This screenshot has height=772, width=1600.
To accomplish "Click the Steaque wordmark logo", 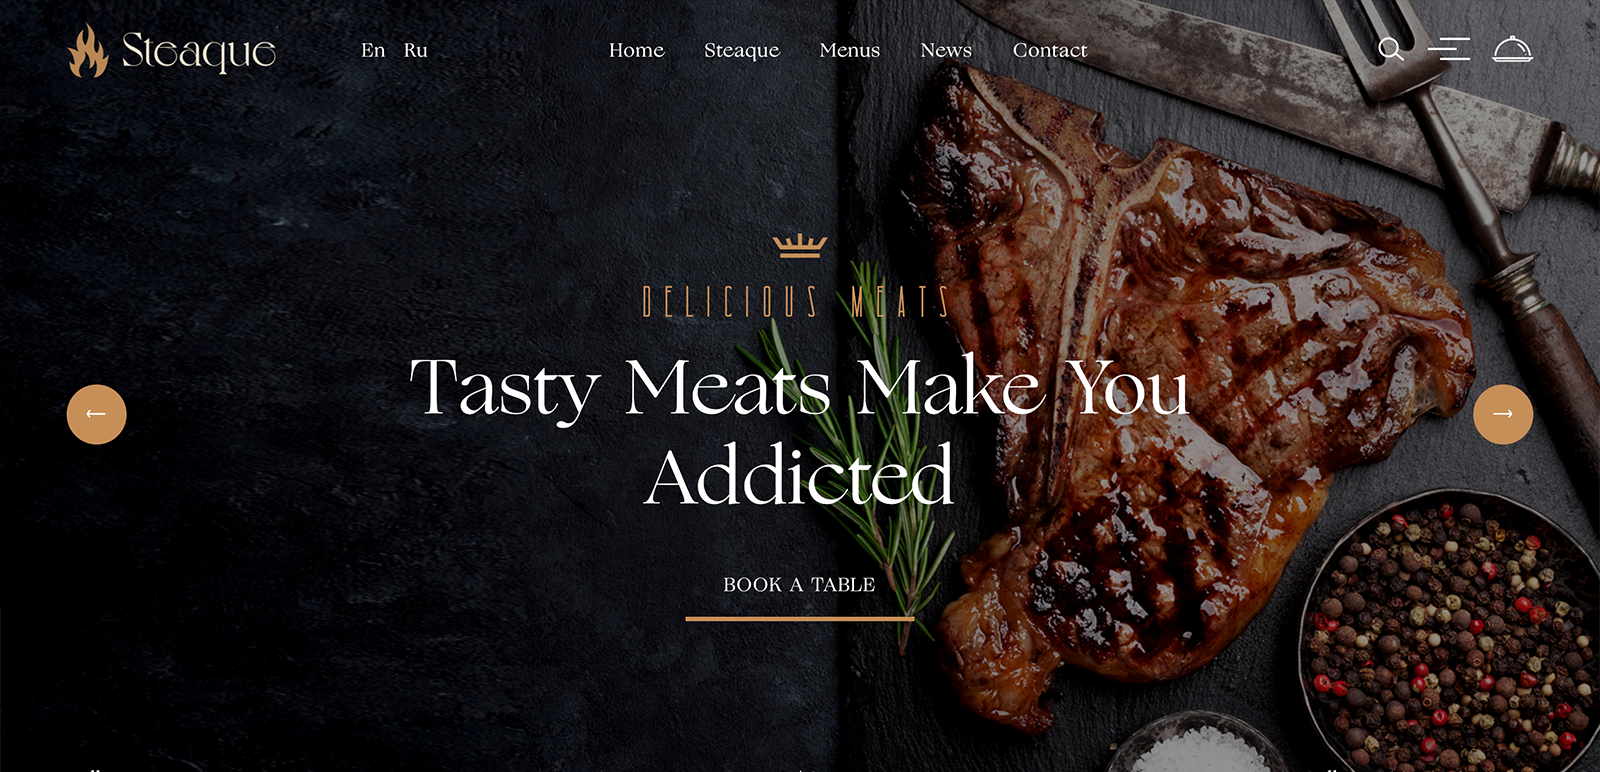I will [198, 52].
